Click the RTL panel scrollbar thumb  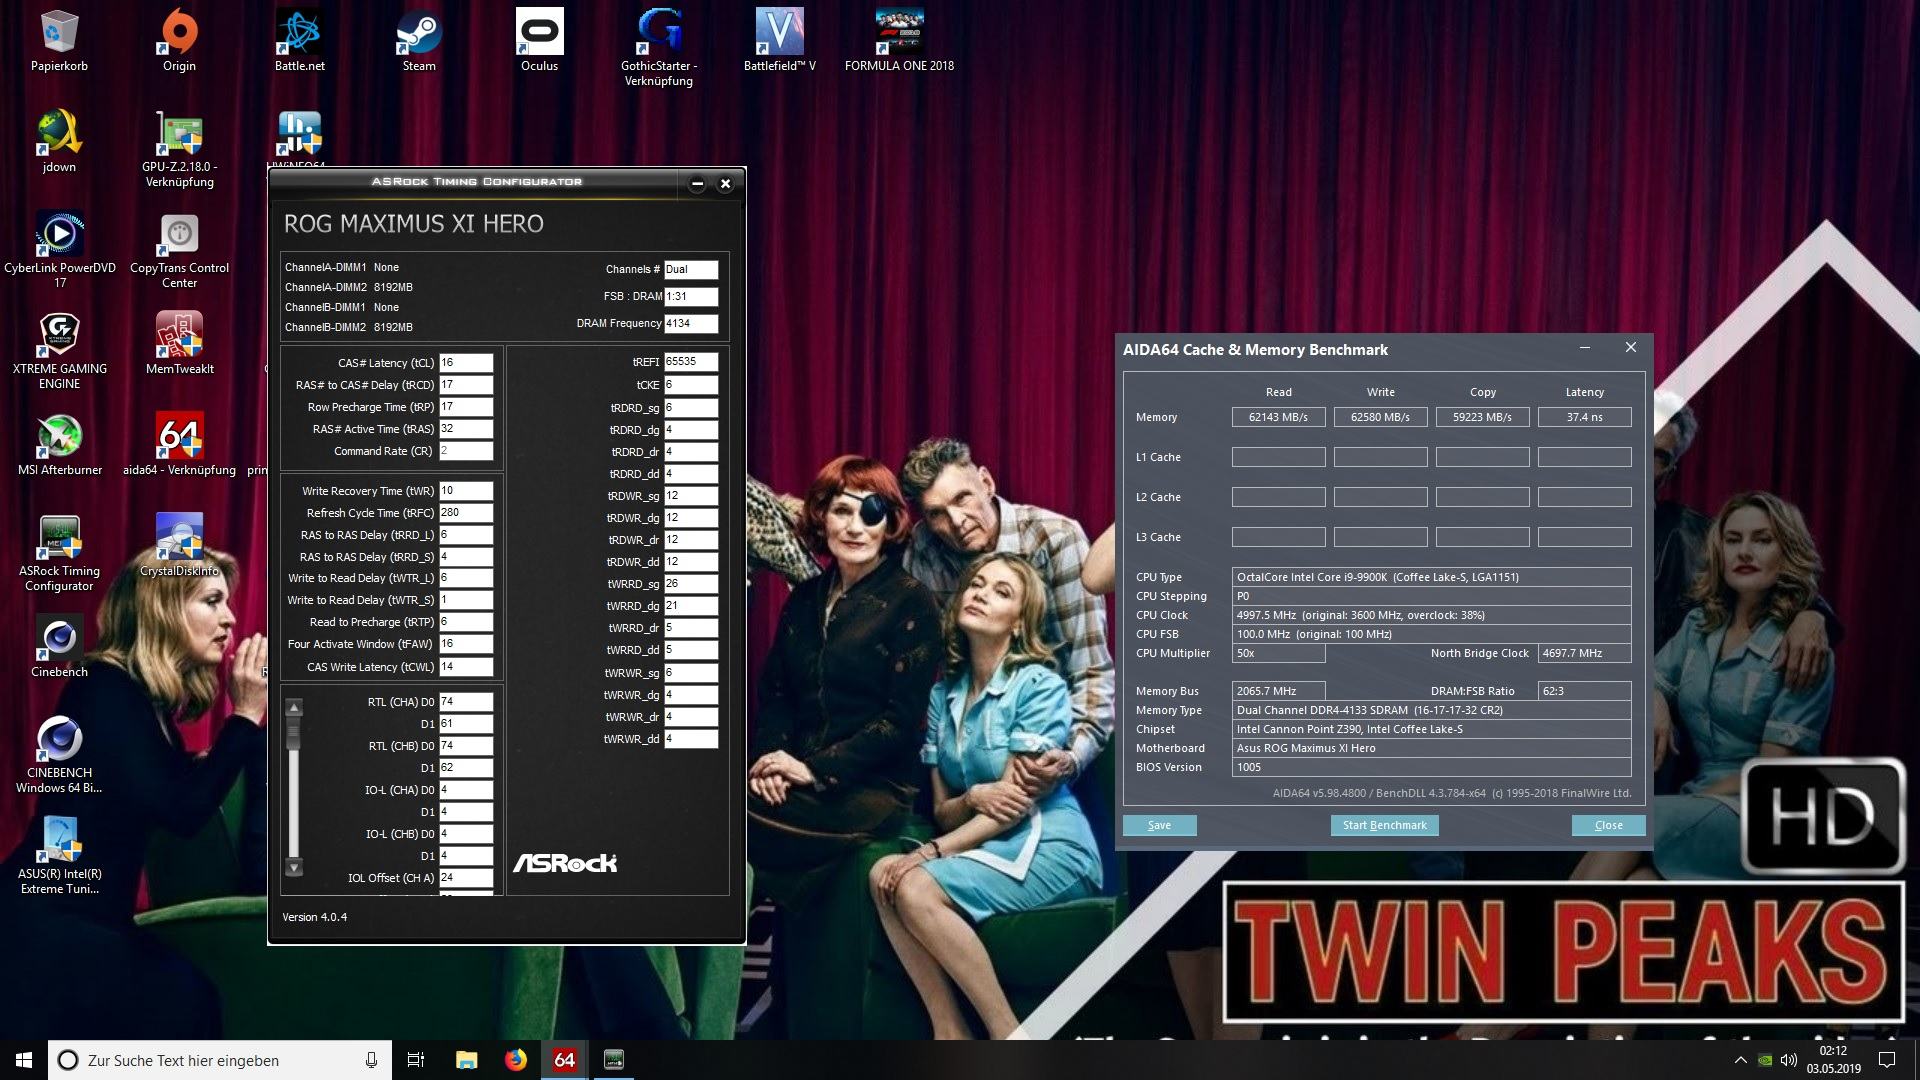(294, 735)
